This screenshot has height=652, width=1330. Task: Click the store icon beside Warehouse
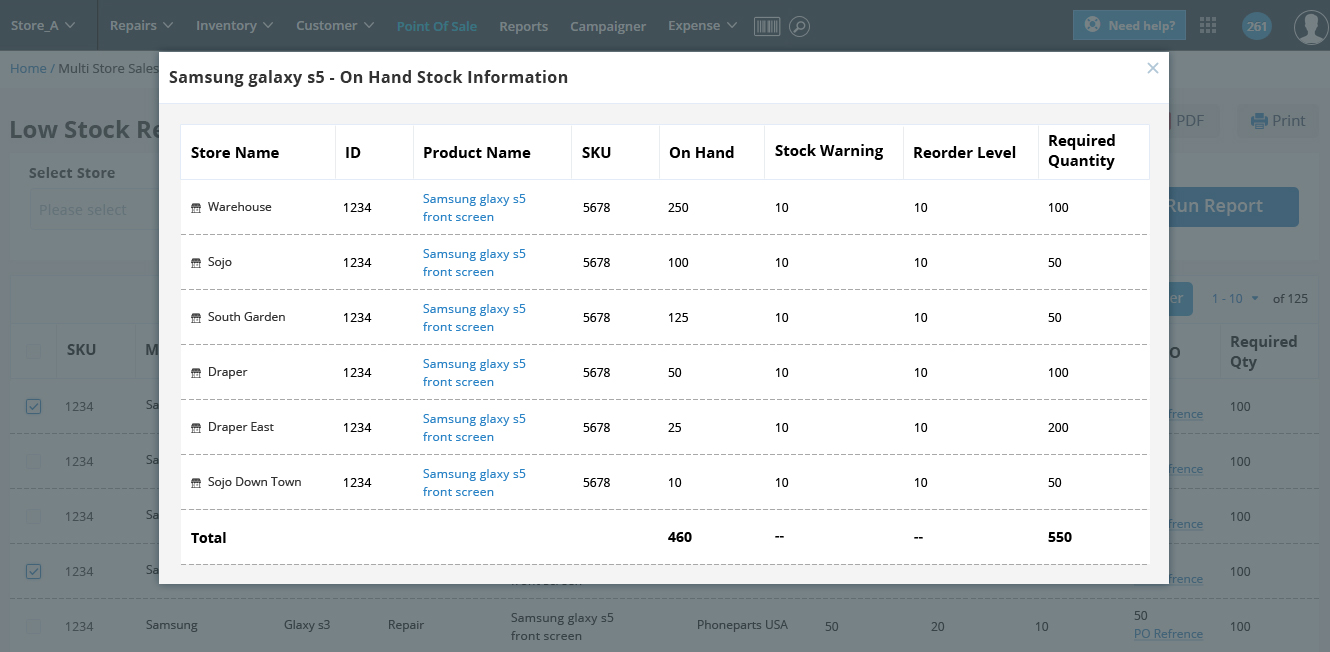tap(196, 208)
